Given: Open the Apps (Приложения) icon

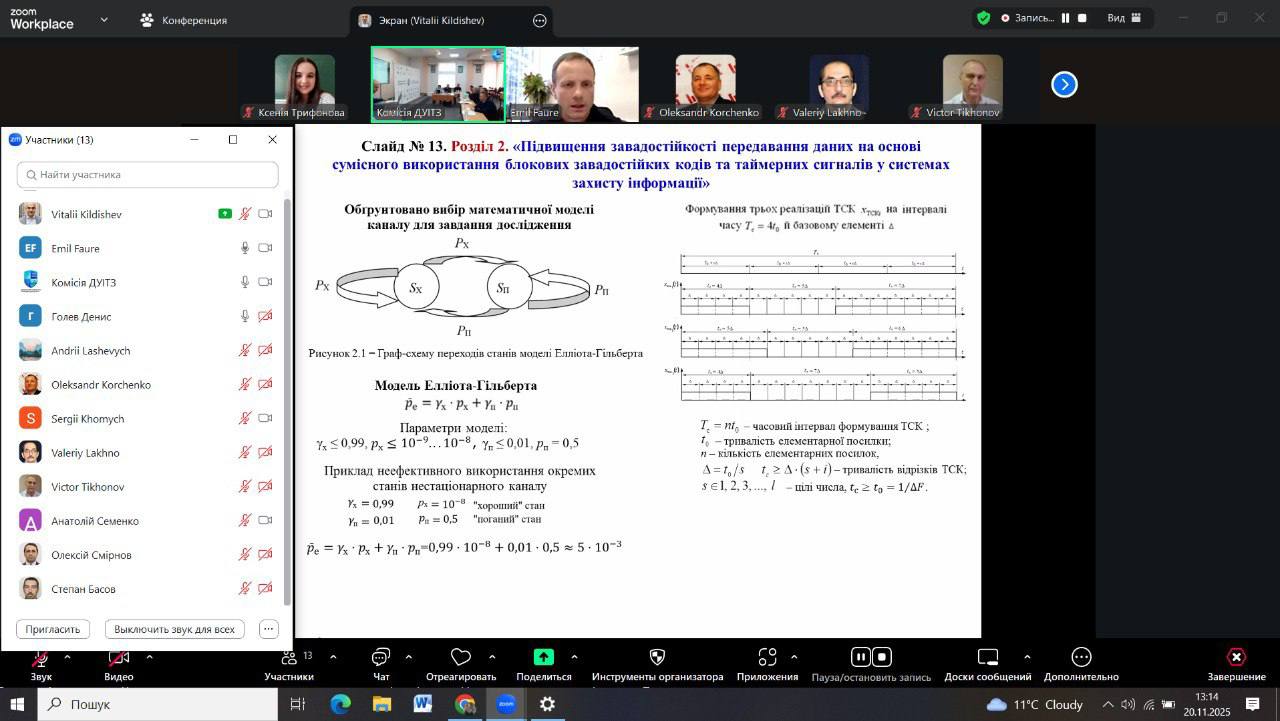Looking at the screenshot, I should pos(767,657).
